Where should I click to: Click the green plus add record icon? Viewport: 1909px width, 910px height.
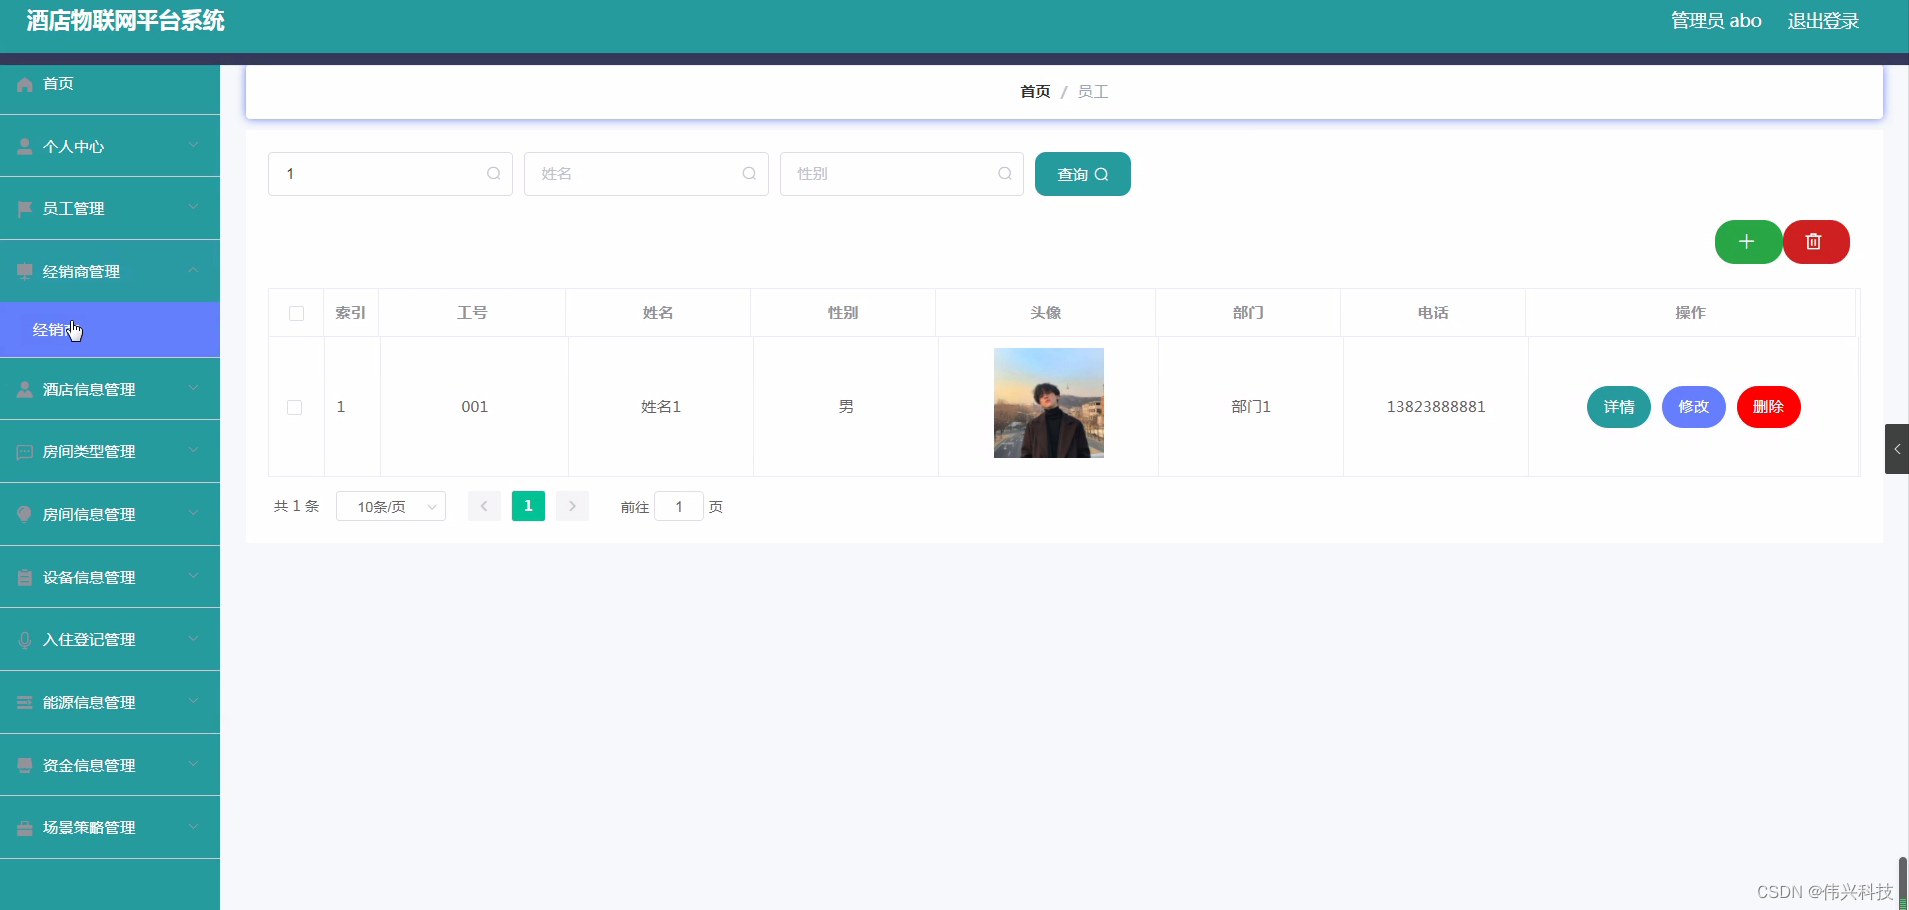tap(1748, 242)
